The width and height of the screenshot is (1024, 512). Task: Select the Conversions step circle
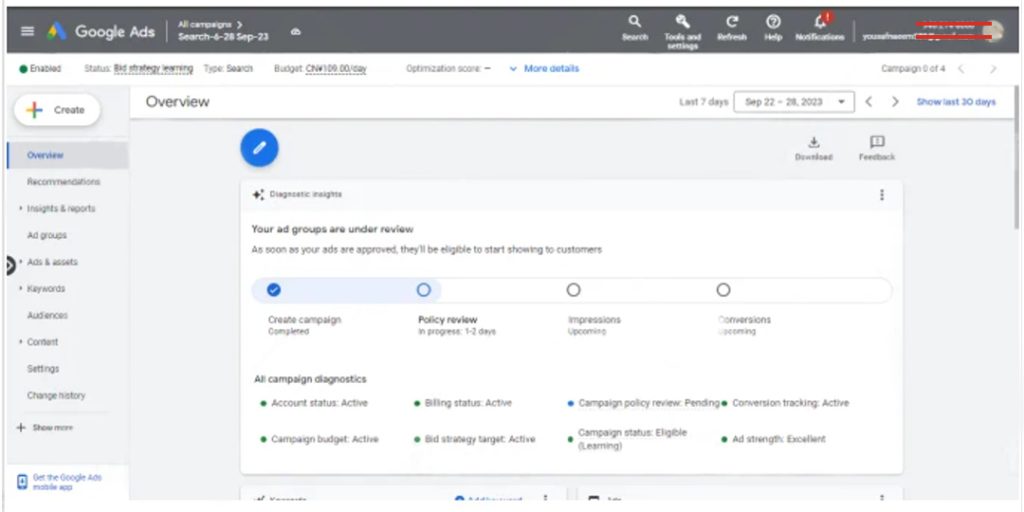723,290
